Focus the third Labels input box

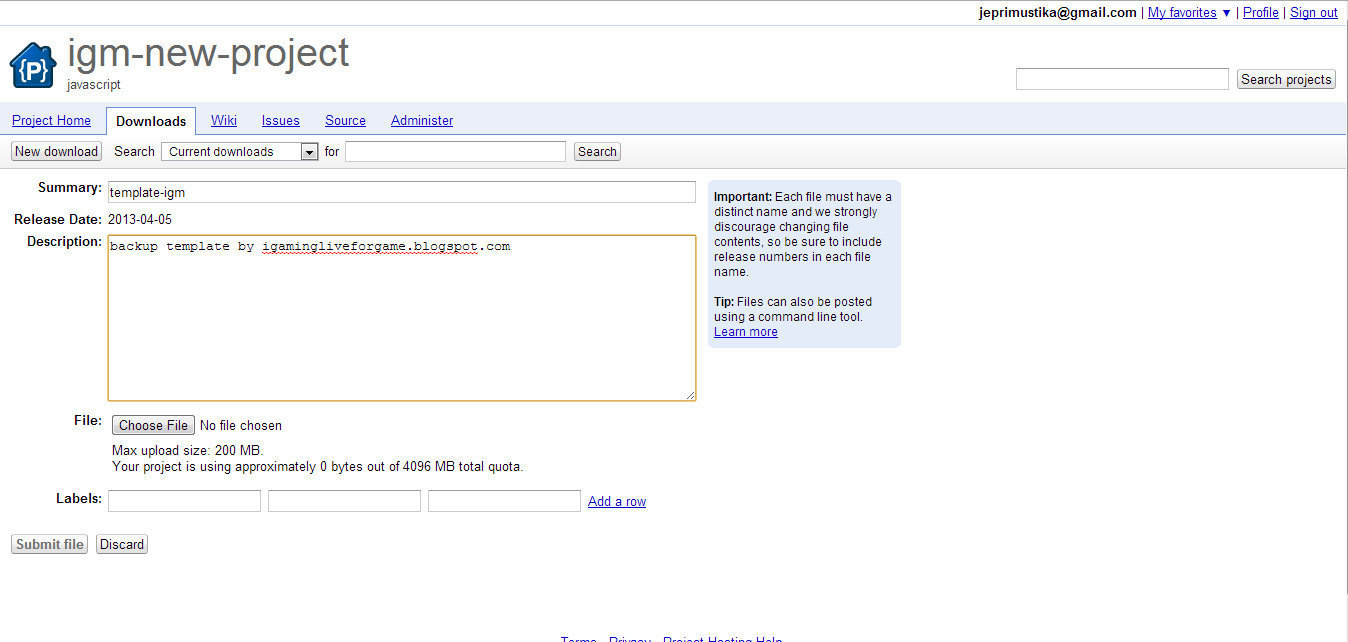pyautogui.click(x=504, y=501)
